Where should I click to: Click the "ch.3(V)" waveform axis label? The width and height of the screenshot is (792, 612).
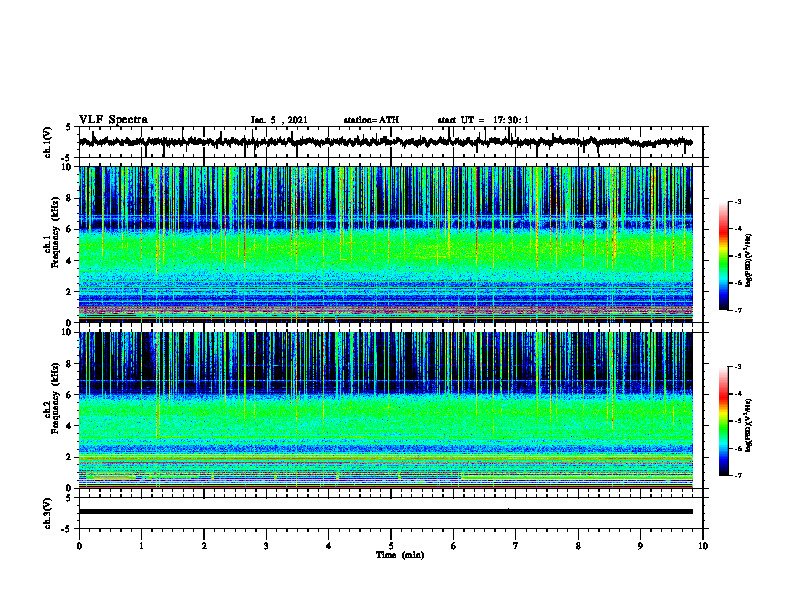coord(48,513)
